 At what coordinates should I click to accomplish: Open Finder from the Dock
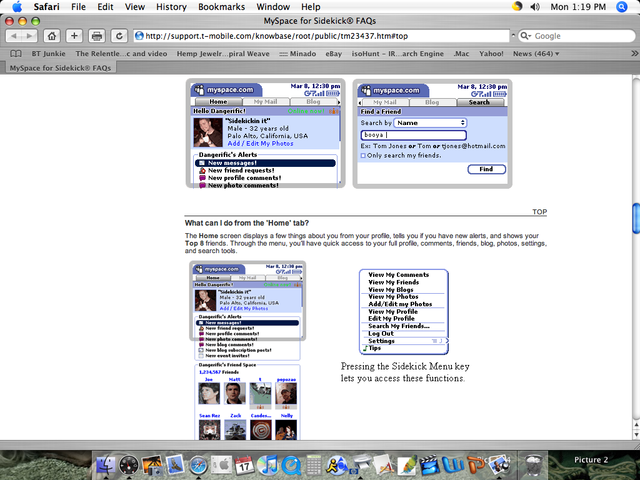click(x=106, y=464)
